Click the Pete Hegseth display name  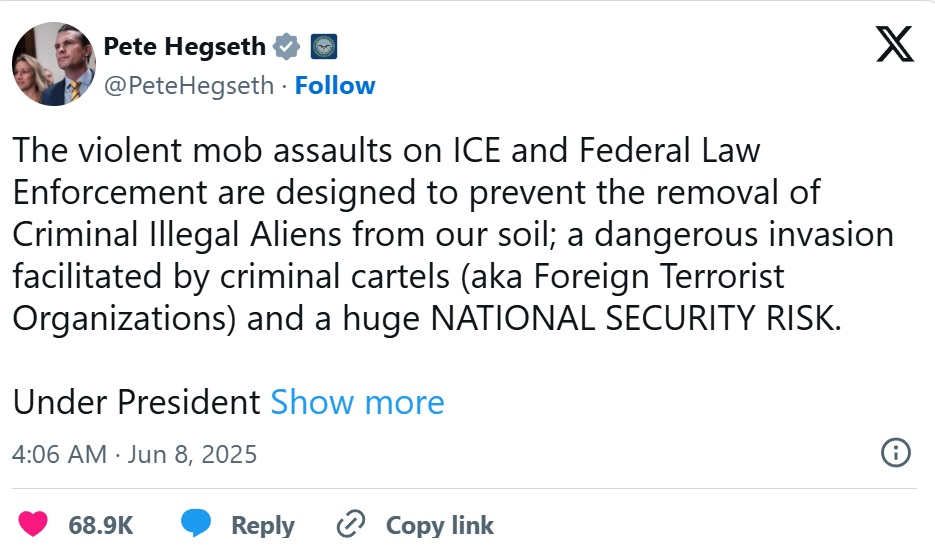(x=185, y=46)
